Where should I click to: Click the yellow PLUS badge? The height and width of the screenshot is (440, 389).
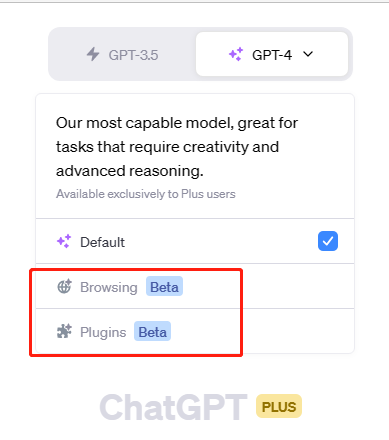(x=279, y=406)
